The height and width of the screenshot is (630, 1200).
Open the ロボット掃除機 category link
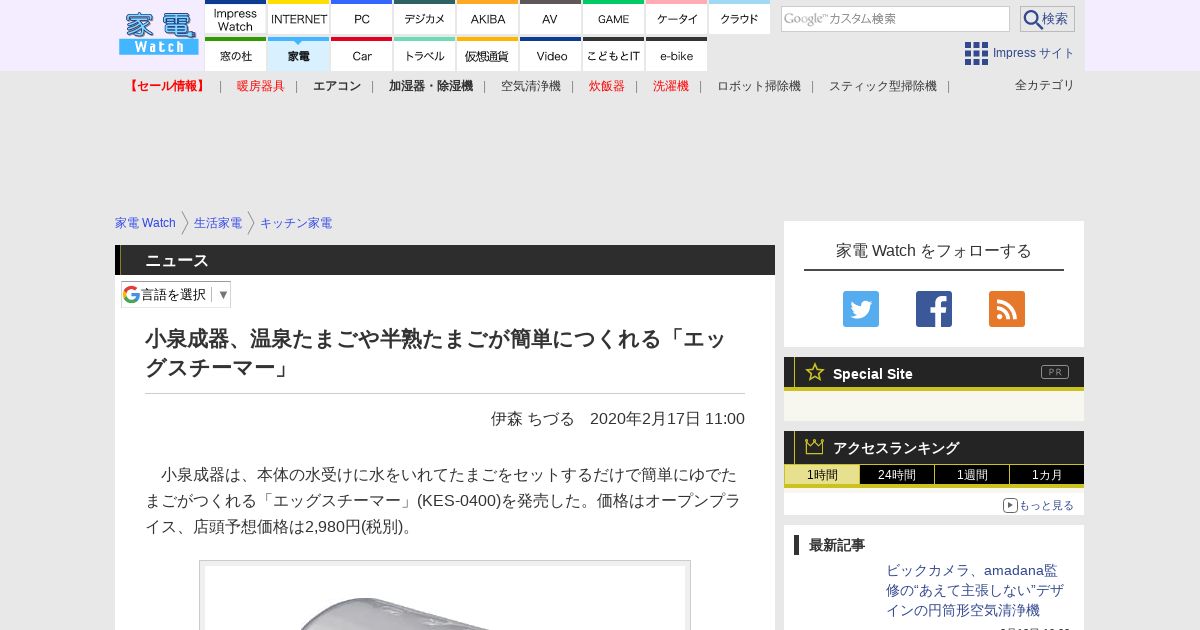pyautogui.click(x=759, y=86)
